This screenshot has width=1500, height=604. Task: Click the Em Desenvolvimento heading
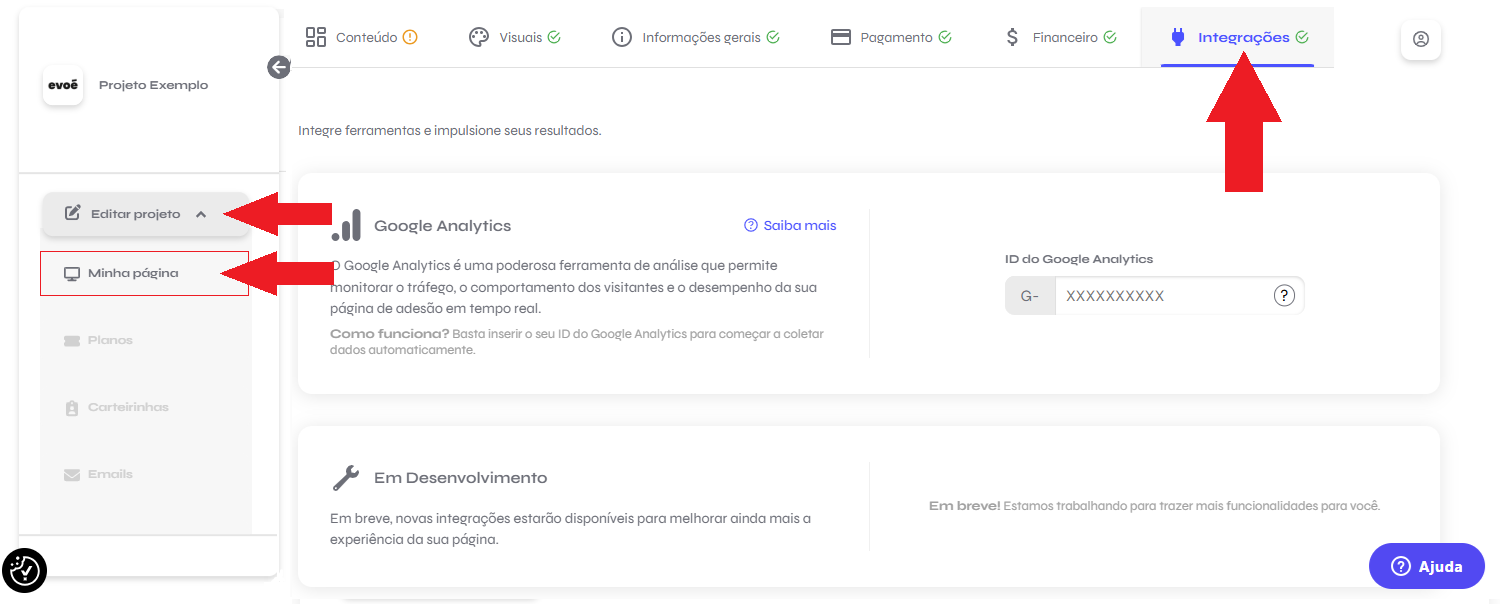(x=460, y=478)
